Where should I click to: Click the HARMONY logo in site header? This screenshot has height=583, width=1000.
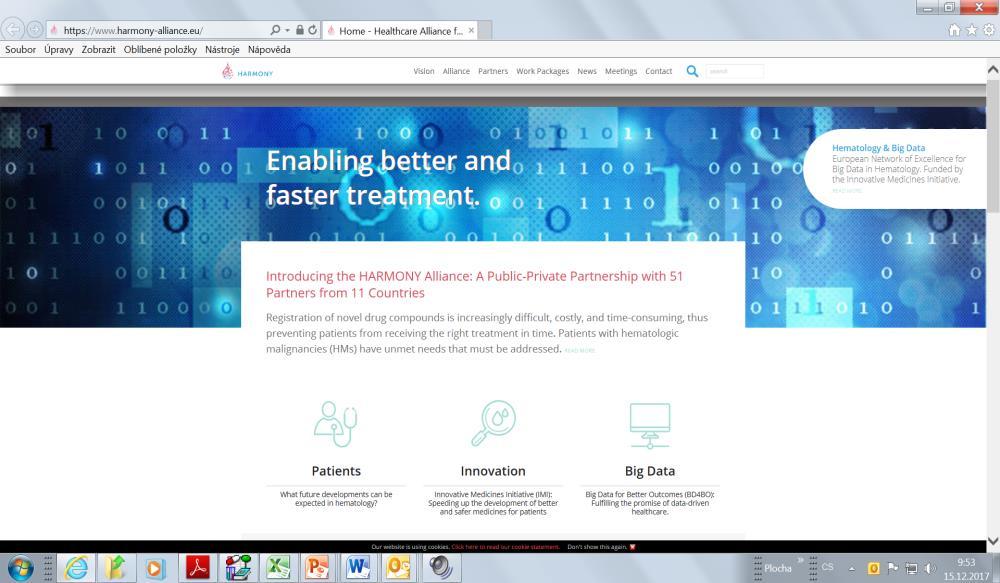[247, 72]
